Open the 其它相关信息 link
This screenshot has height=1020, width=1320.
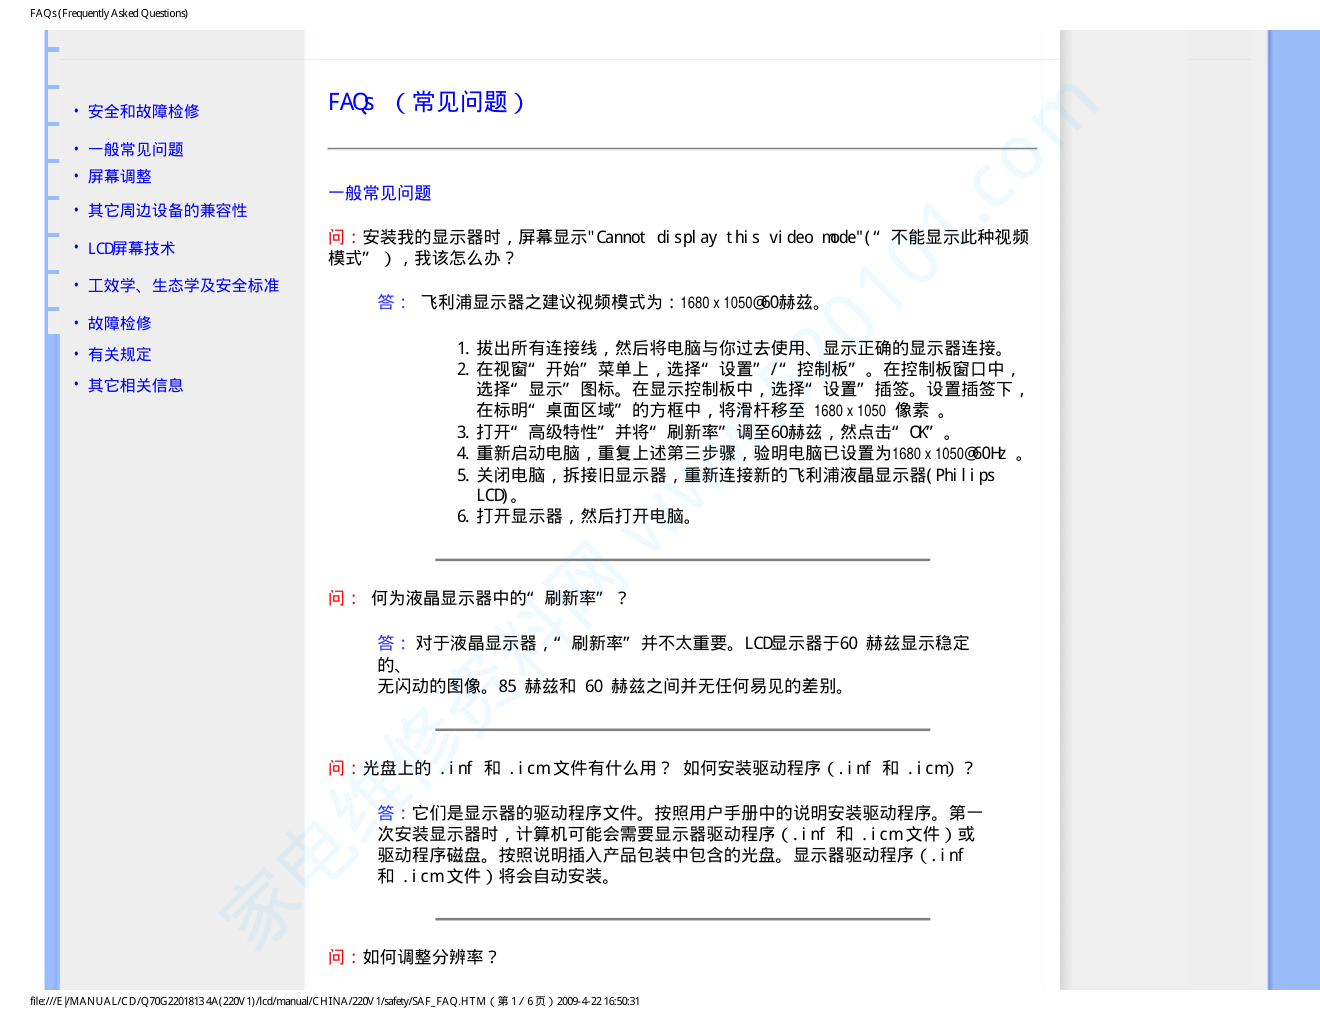135,385
